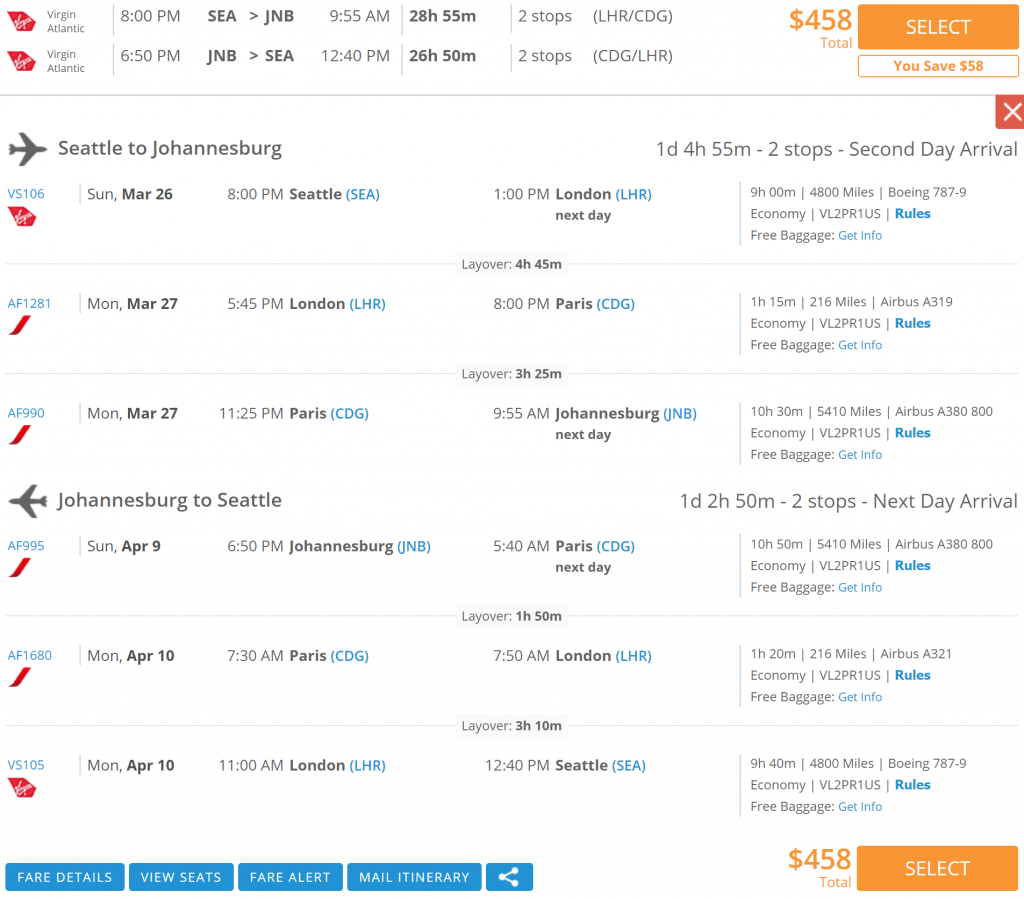Get baggage info for 10h 50m A380 flight
Image resolution: width=1024 pixels, height=899 pixels.
point(859,588)
